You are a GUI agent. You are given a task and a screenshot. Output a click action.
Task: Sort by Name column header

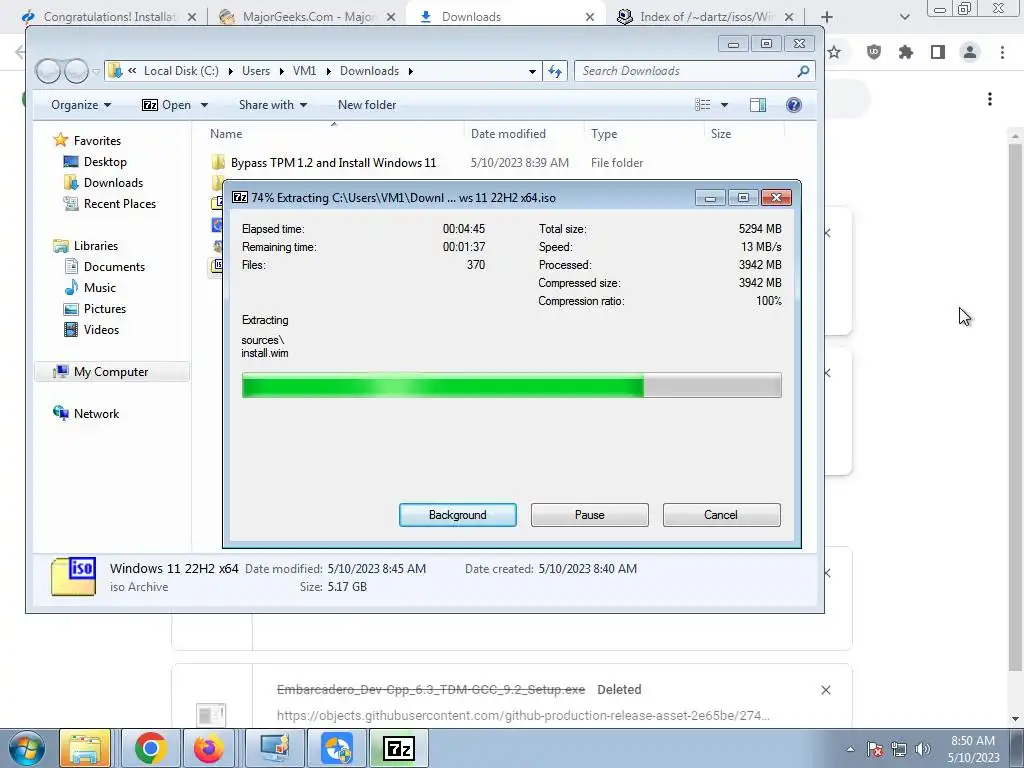(x=226, y=134)
